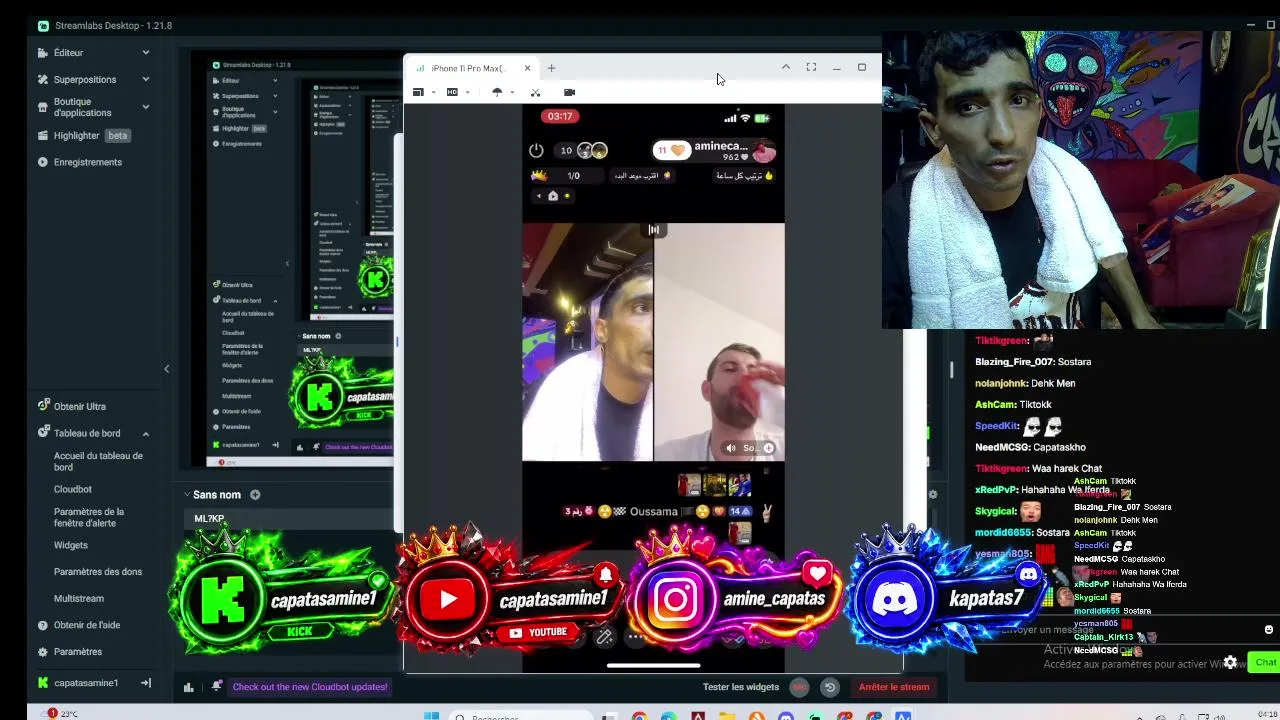
Task: Open the performance stats bar chart icon
Action: click(x=188, y=687)
